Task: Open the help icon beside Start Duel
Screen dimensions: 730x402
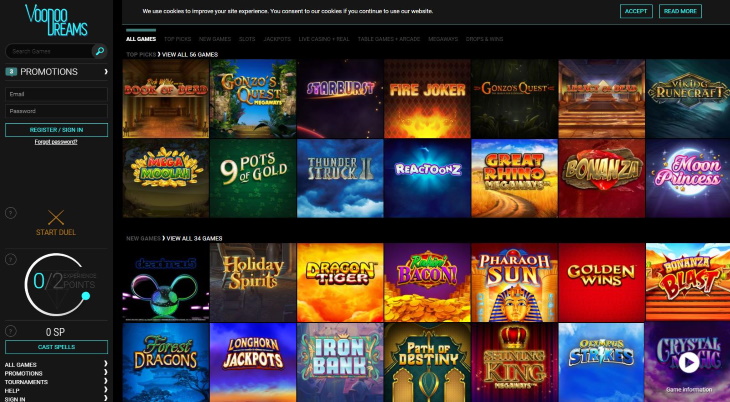Action: (10, 213)
